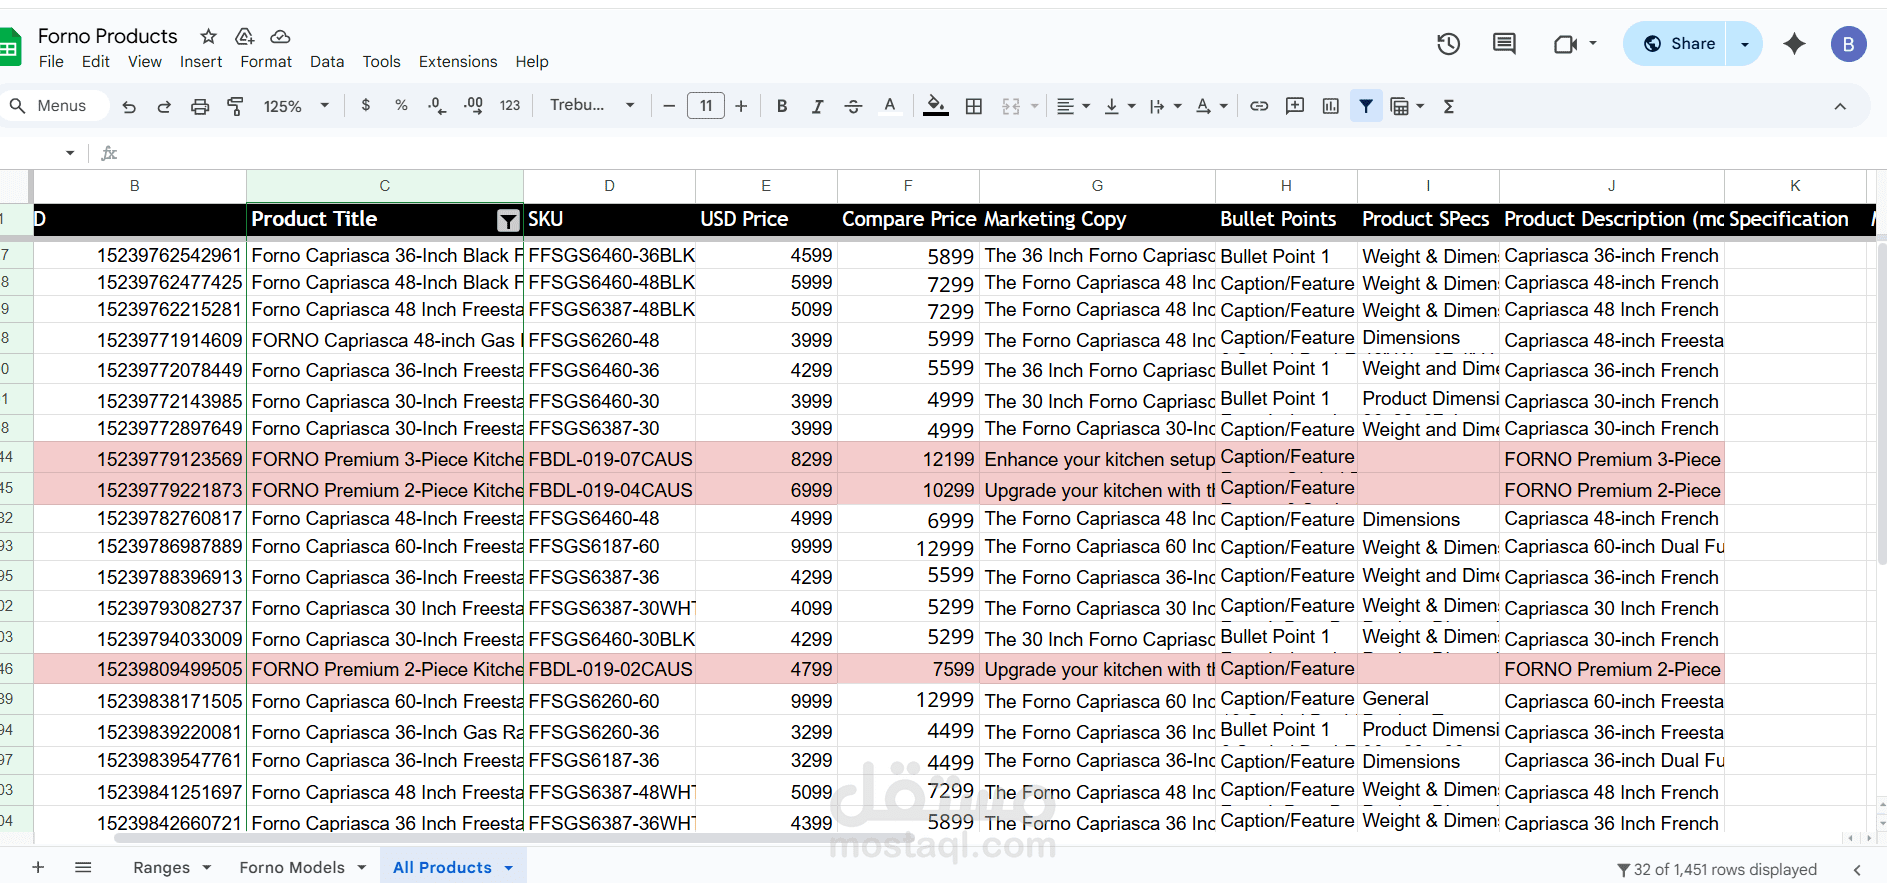
Task: Format as currency with dollar icon
Action: coord(366,105)
